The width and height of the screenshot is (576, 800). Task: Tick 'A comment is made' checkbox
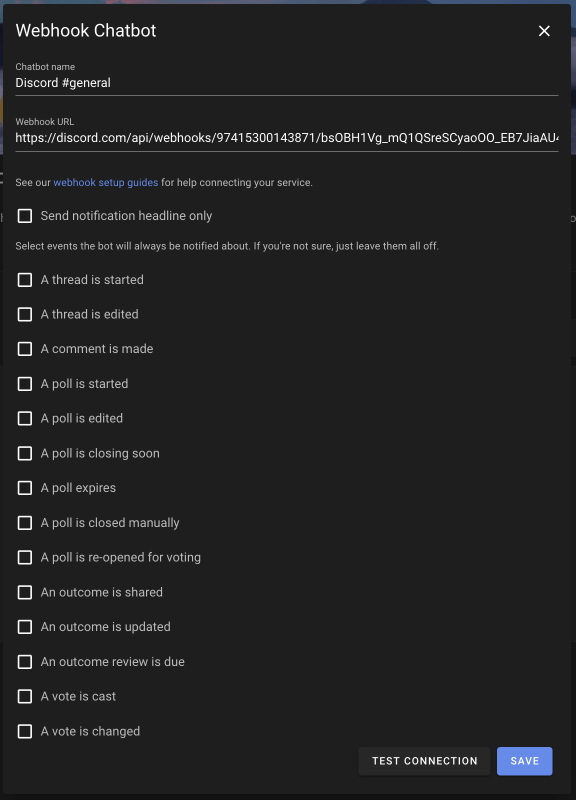click(x=24, y=349)
